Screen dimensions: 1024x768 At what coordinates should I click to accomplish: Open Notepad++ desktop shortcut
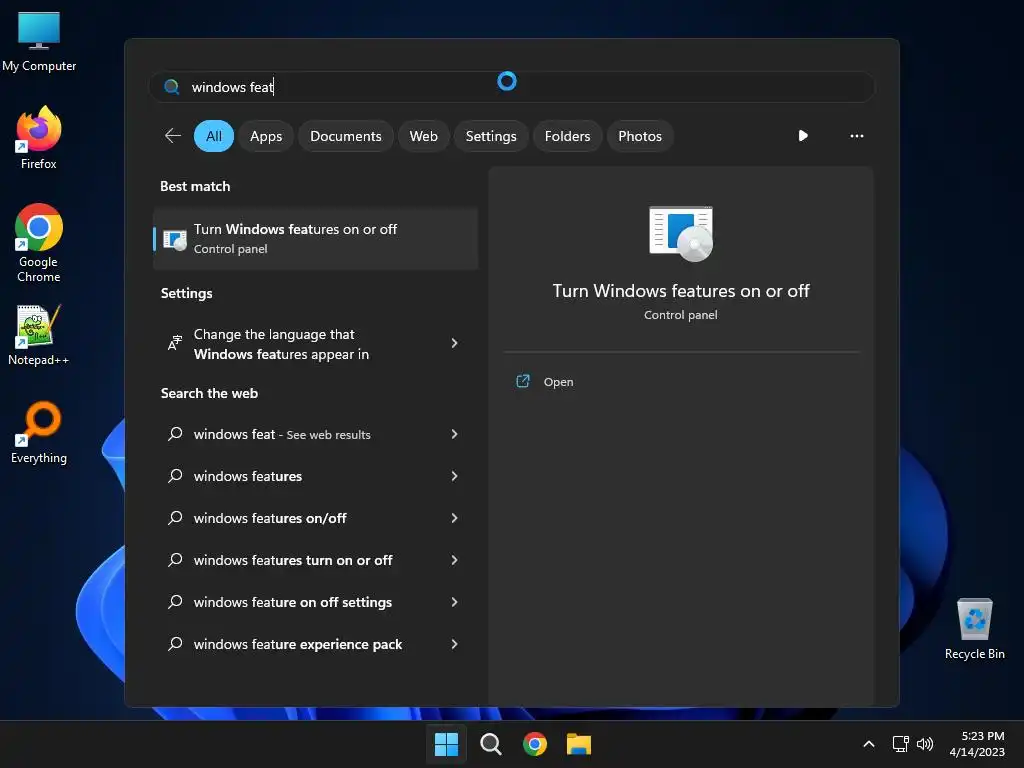point(39,335)
